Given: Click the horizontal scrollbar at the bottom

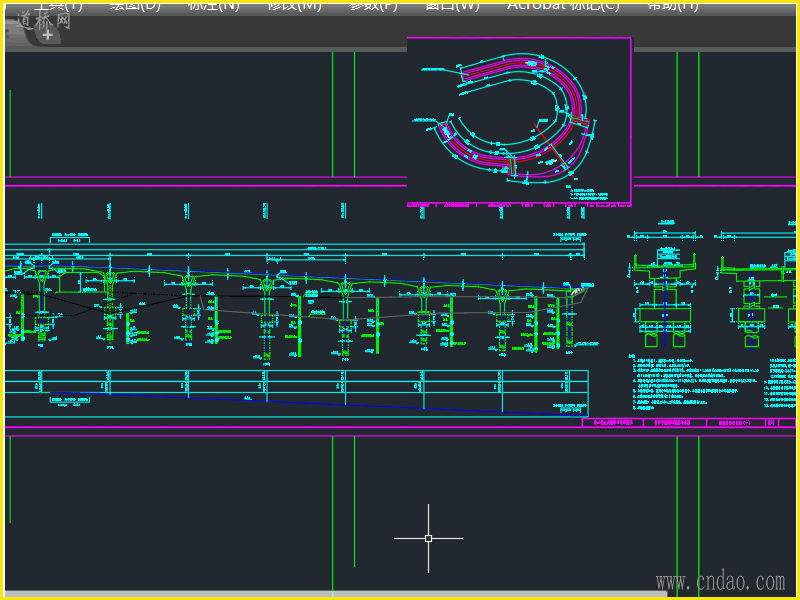Looking at the screenshot, I should pos(337,594).
